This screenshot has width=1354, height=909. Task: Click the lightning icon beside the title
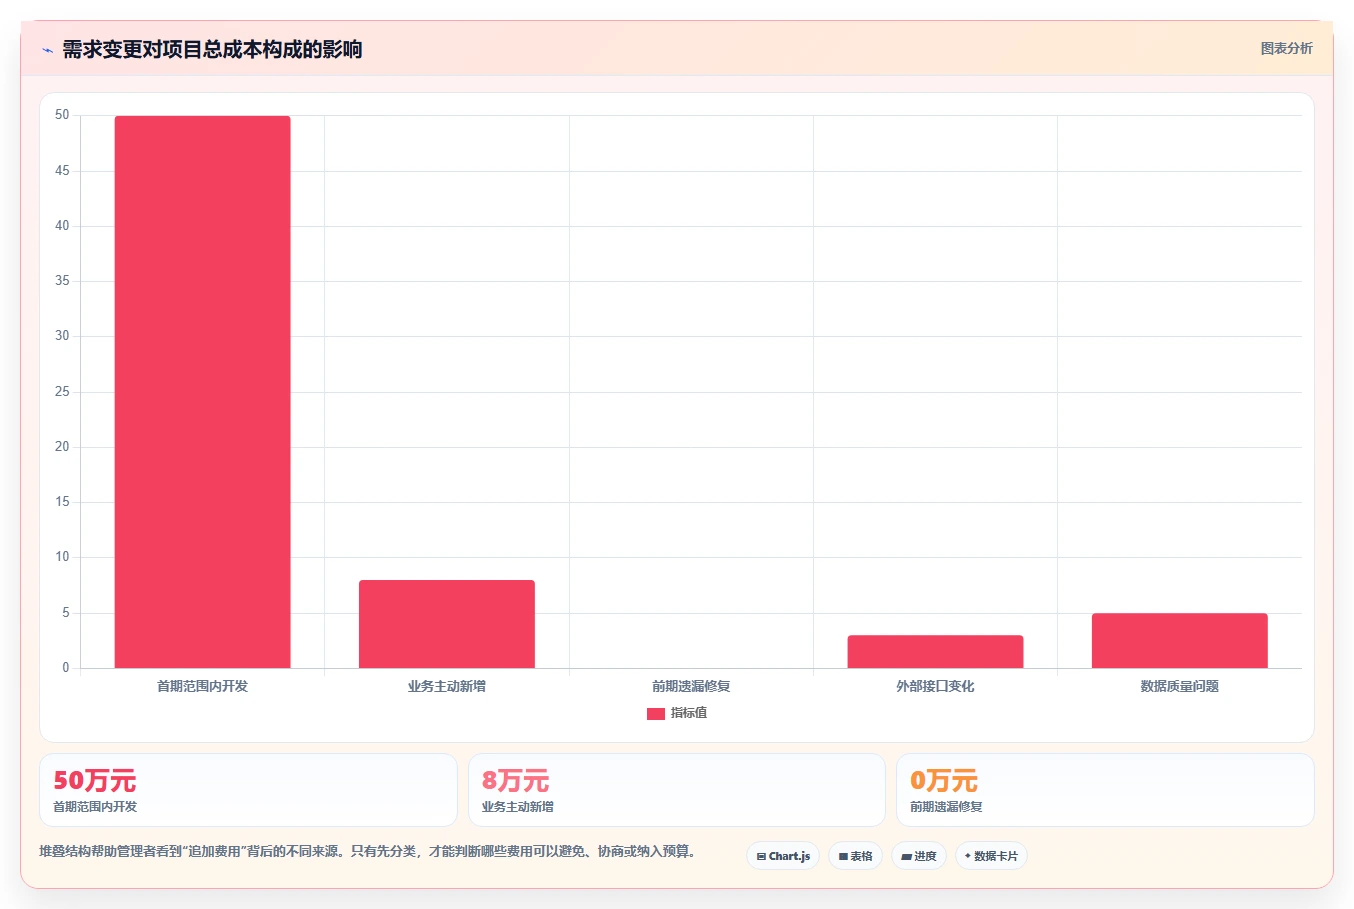[47, 50]
